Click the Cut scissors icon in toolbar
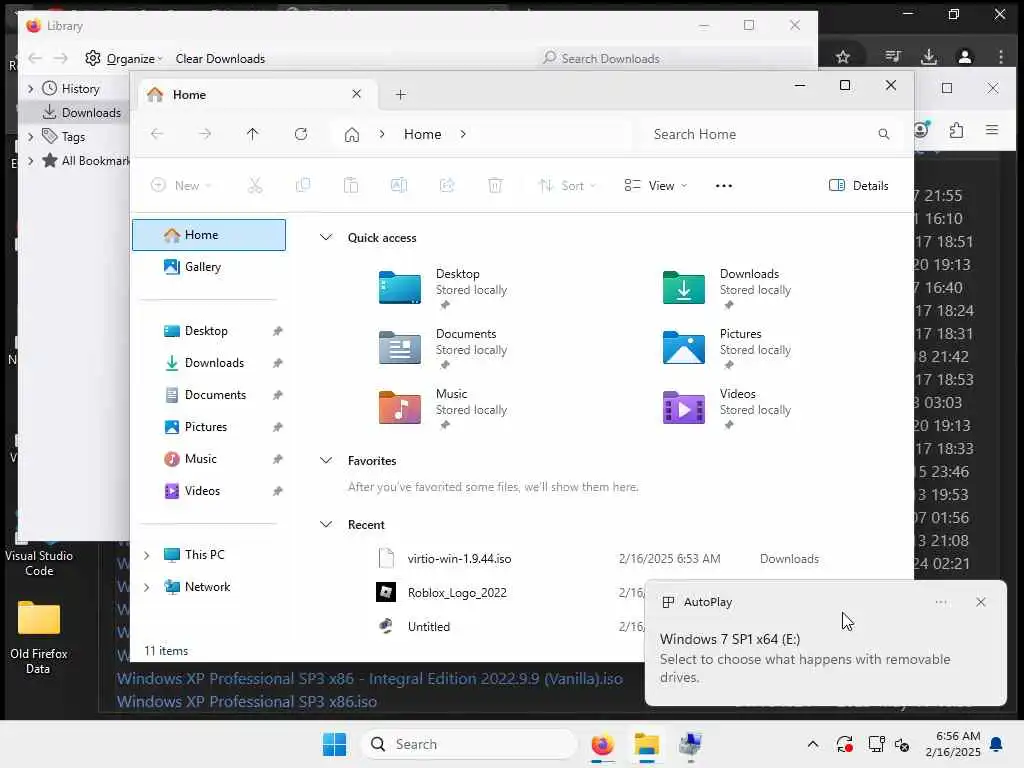This screenshot has width=1024, height=768. (255, 185)
